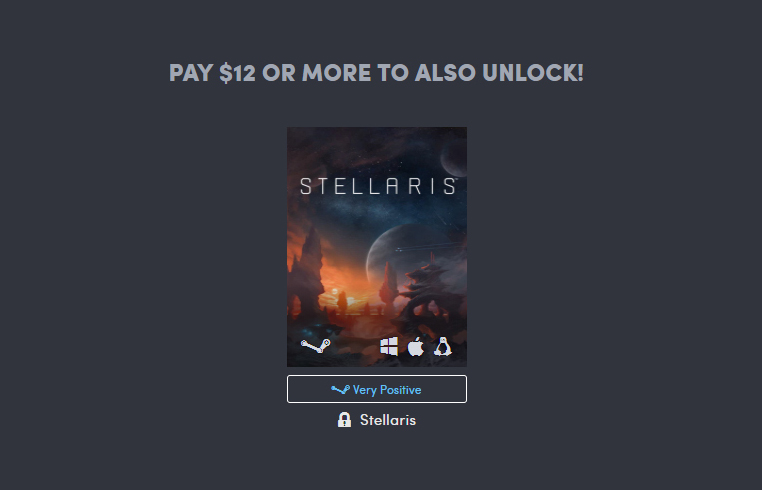Click the Steam platform icon on the cover
The height and width of the screenshot is (490, 762).
316,346
